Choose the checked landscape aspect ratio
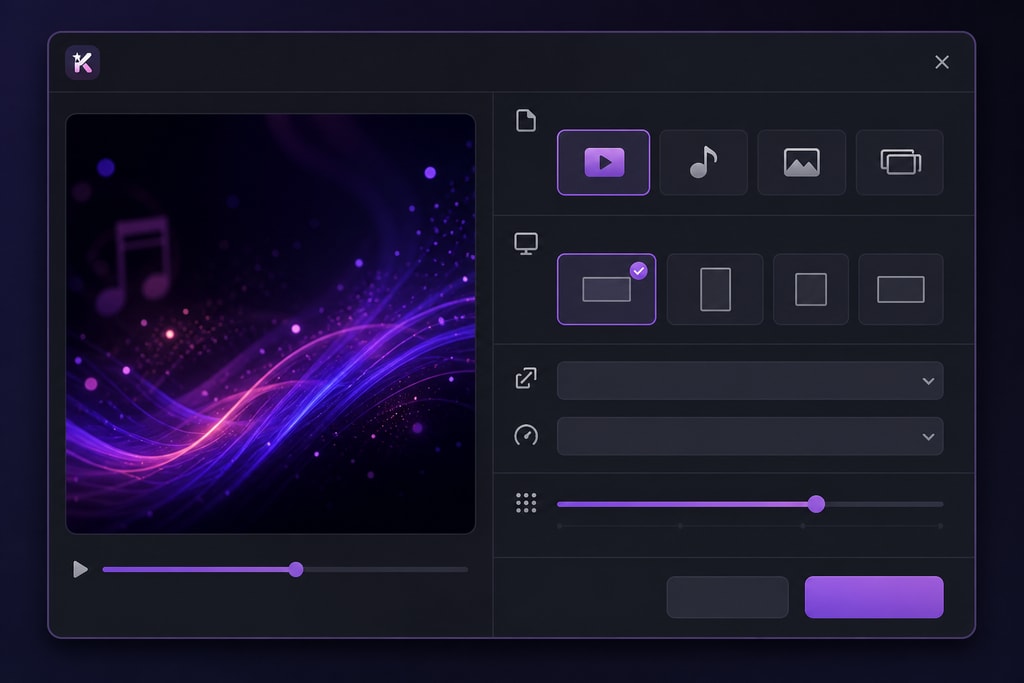 tap(607, 289)
